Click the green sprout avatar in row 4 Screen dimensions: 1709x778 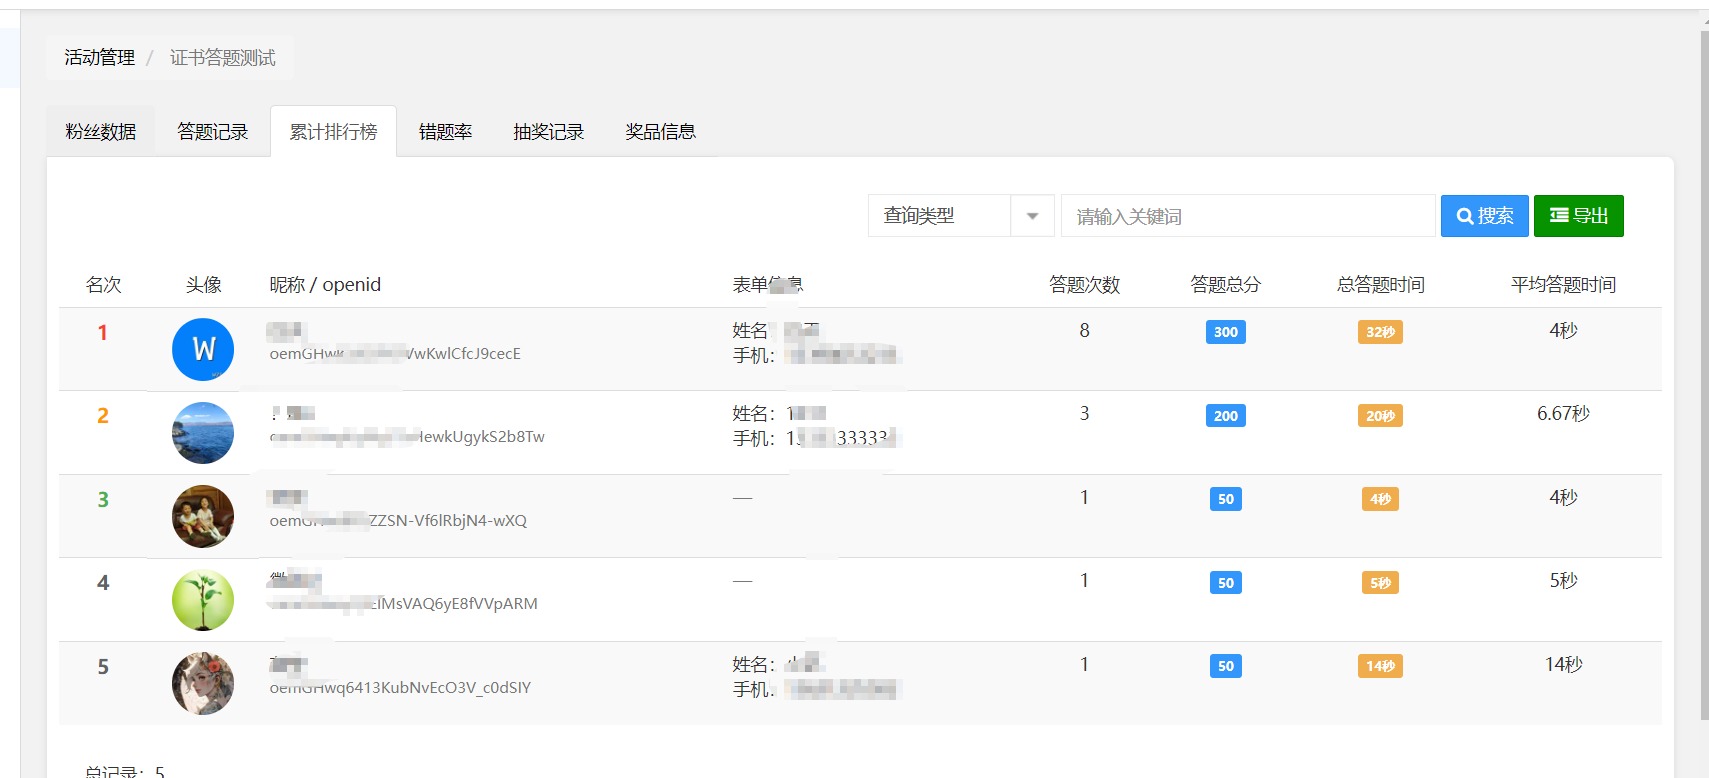[203, 600]
